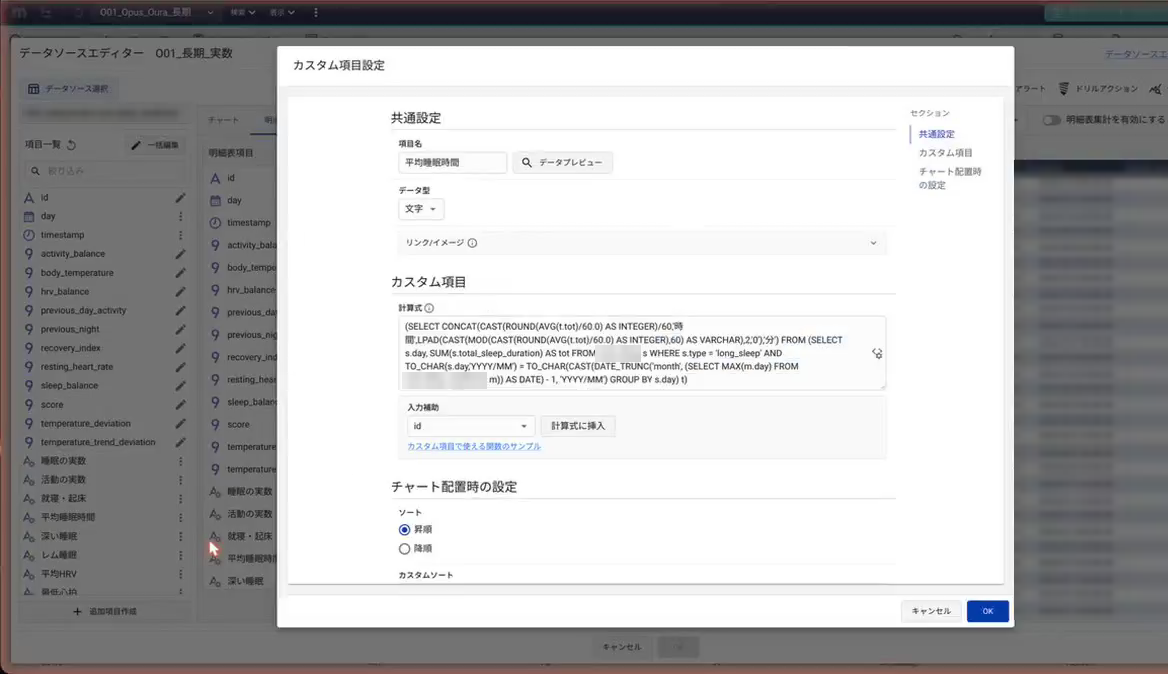Image resolution: width=1168 pixels, height=674 pixels.
Task: Edit activity_balance with its pencil icon
Action: coord(180,254)
